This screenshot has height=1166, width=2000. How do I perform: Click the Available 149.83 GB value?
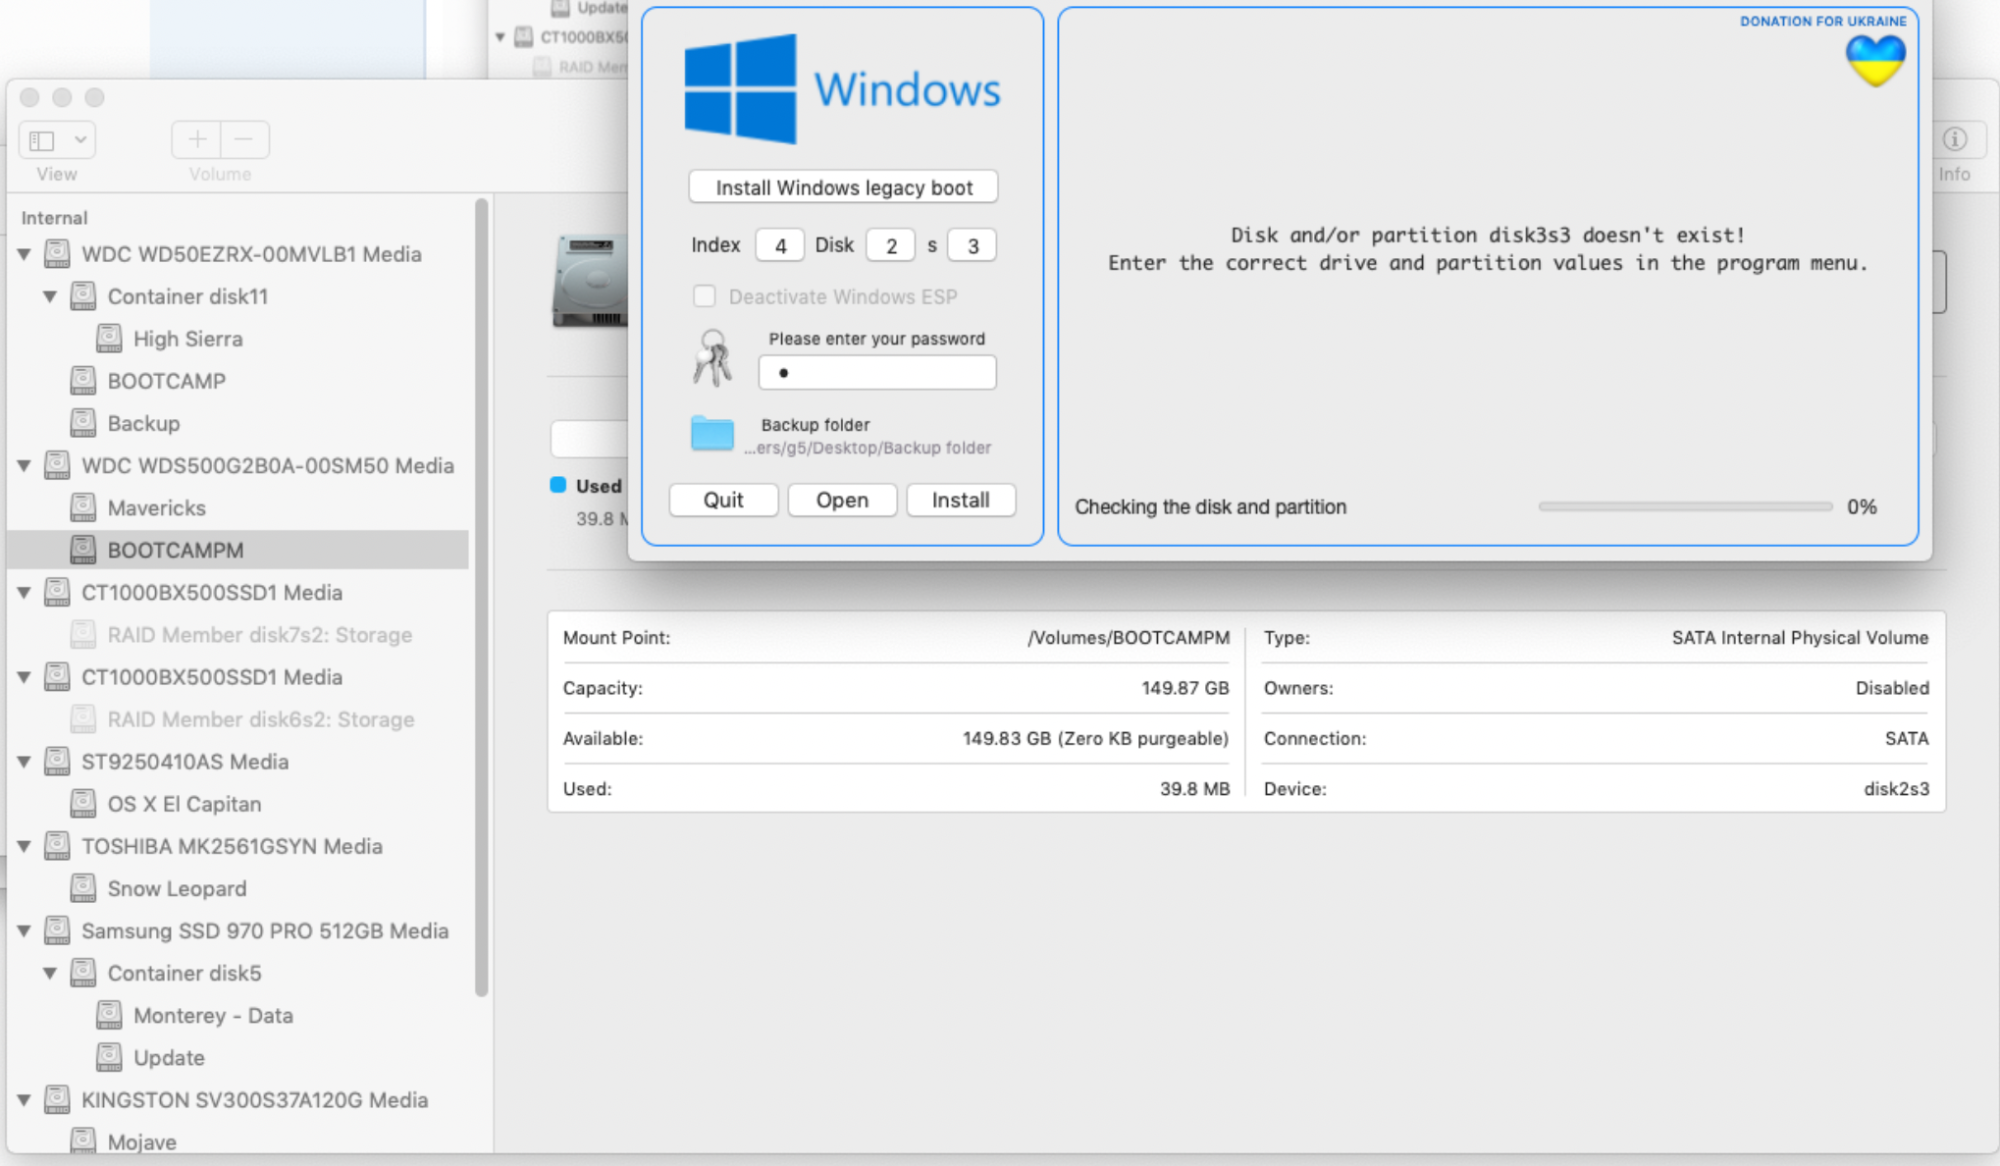pyautogui.click(x=1095, y=739)
